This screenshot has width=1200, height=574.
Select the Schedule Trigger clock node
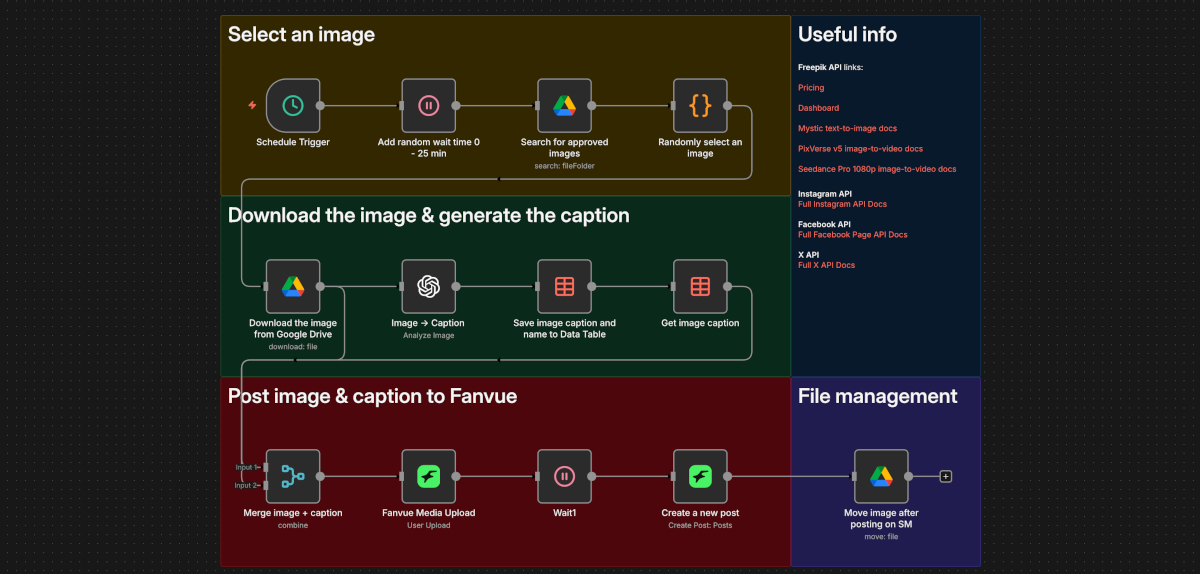coord(293,105)
